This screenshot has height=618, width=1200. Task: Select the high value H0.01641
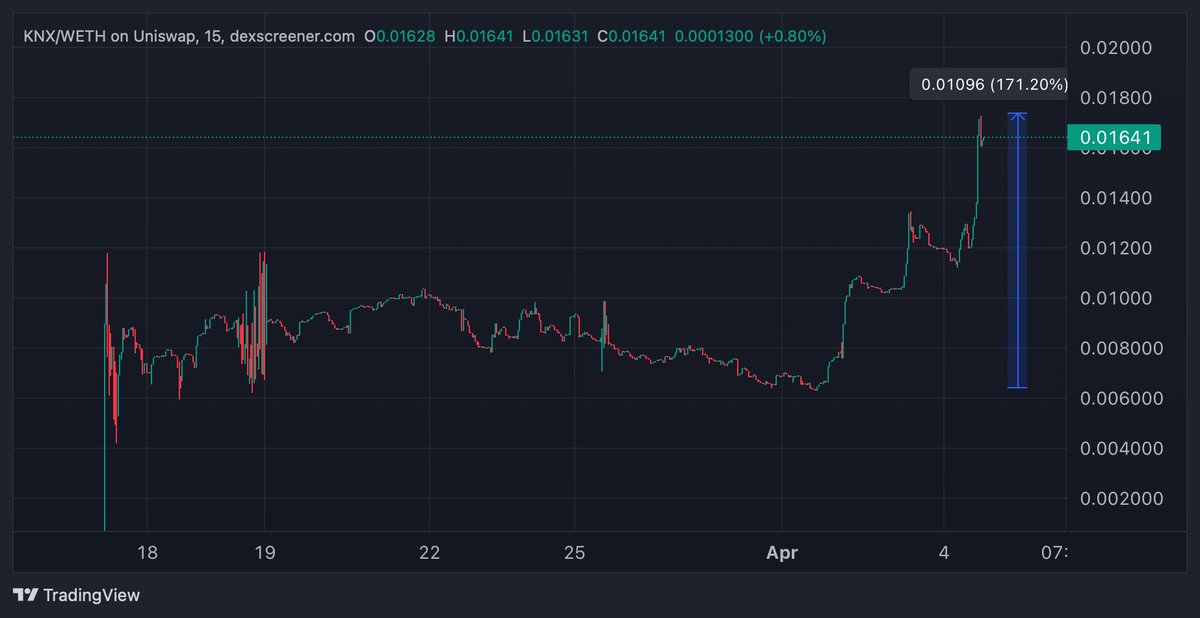tap(479, 36)
